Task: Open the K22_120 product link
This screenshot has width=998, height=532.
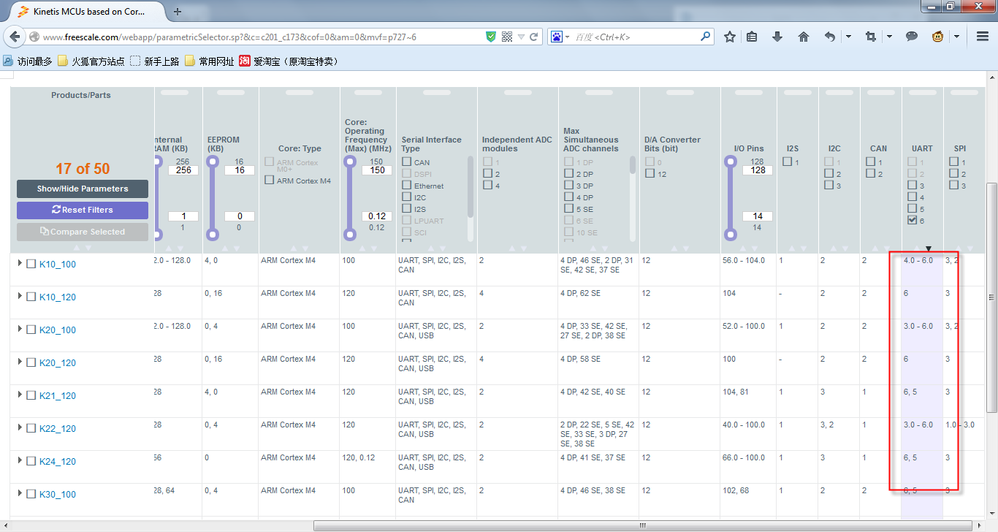Action: coord(57,428)
